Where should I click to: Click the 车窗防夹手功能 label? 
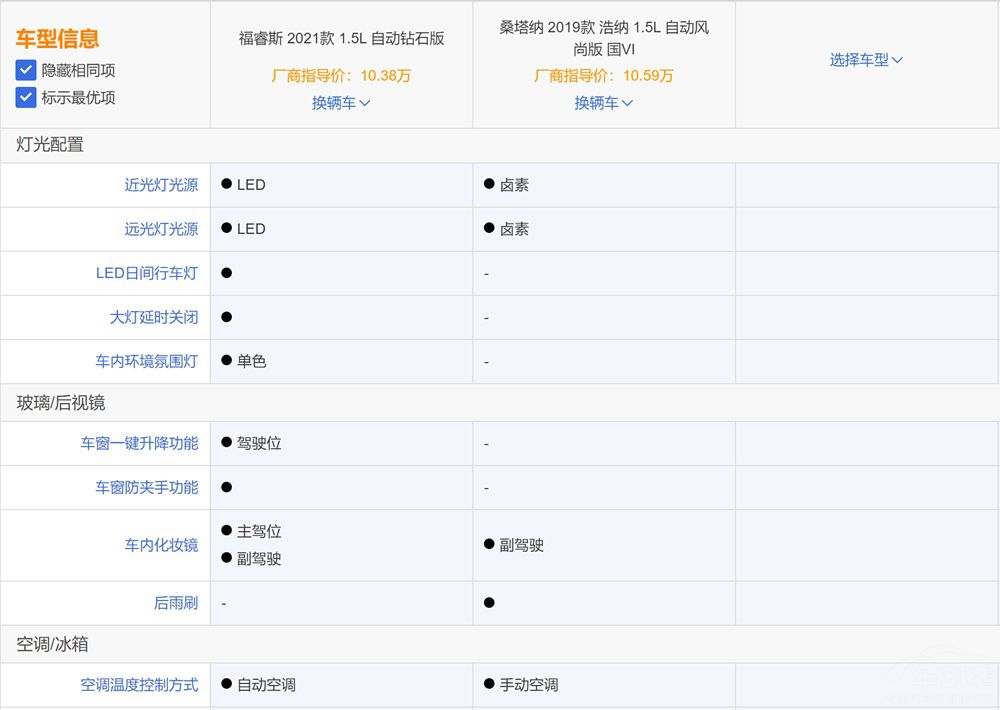pos(147,487)
